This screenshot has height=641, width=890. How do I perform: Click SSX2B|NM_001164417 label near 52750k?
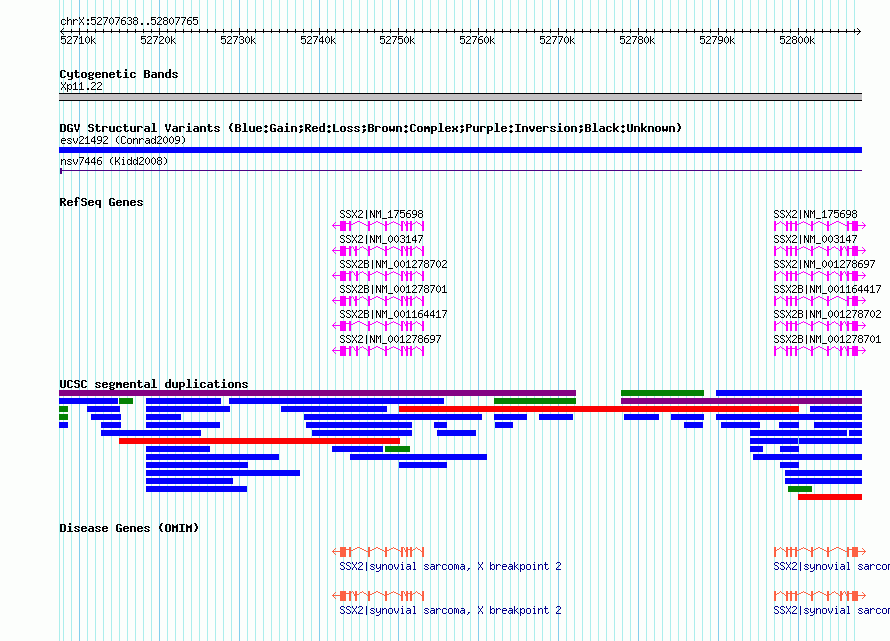[x=393, y=315]
